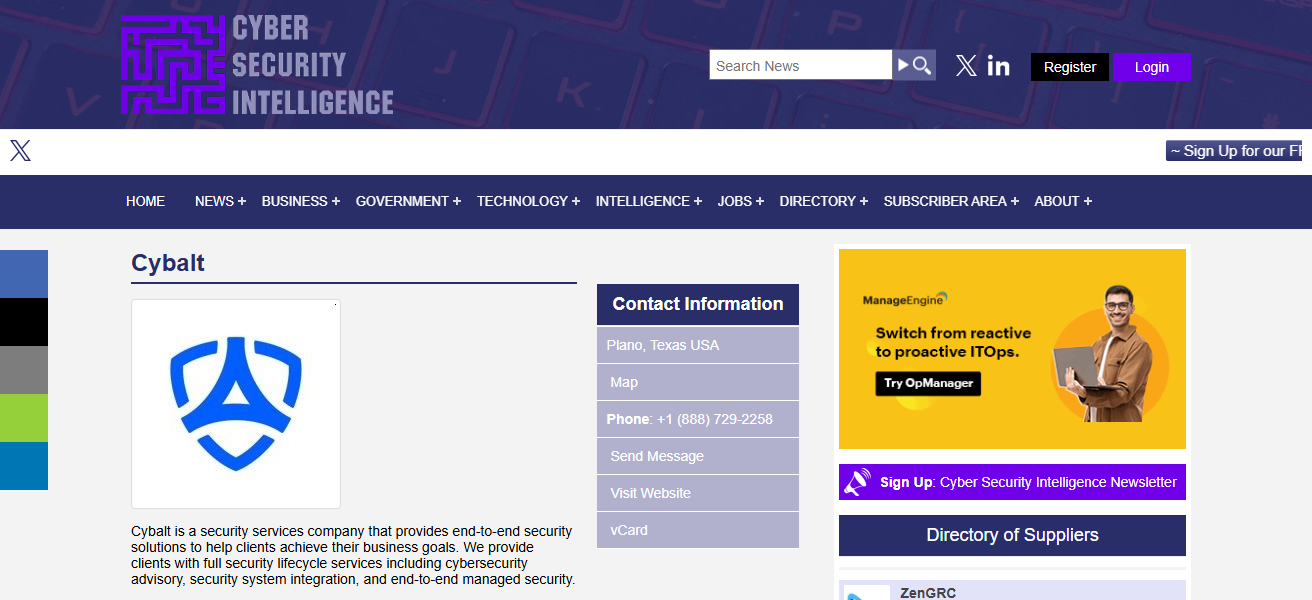Open the ZenGRC supplier entry
This screenshot has height=600, width=1312.
click(x=928, y=593)
